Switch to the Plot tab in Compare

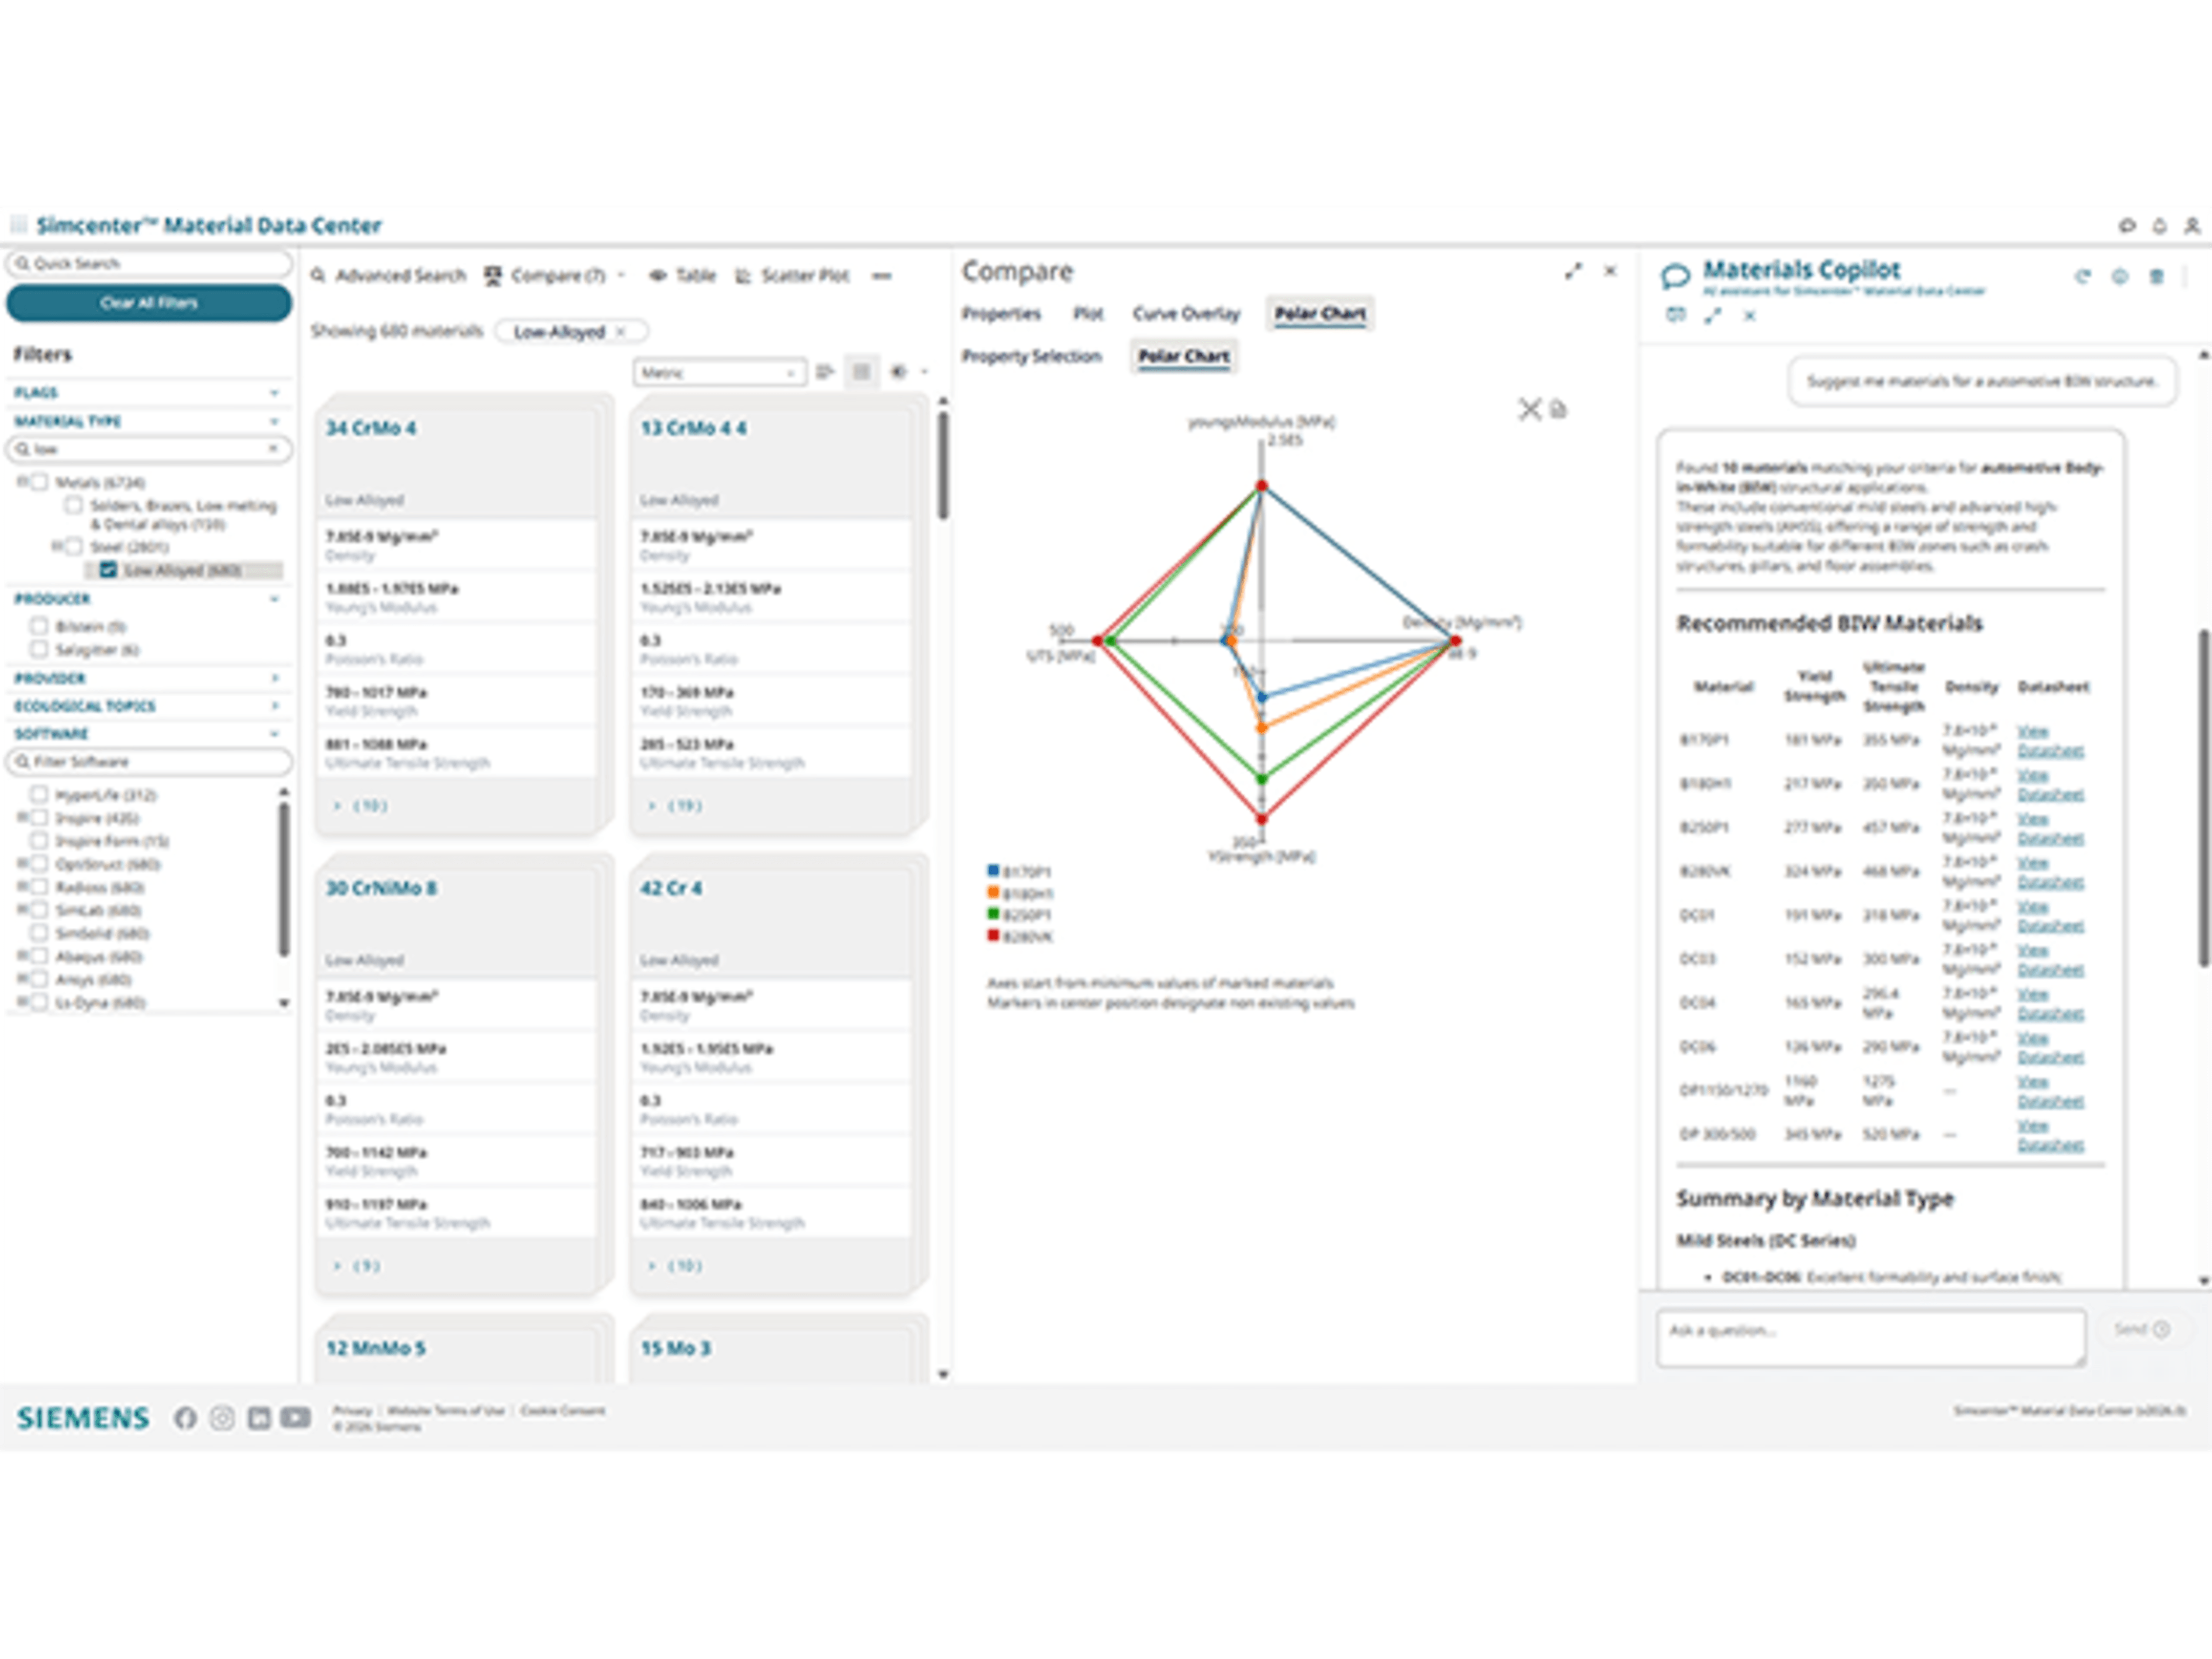[x=1088, y=314]
